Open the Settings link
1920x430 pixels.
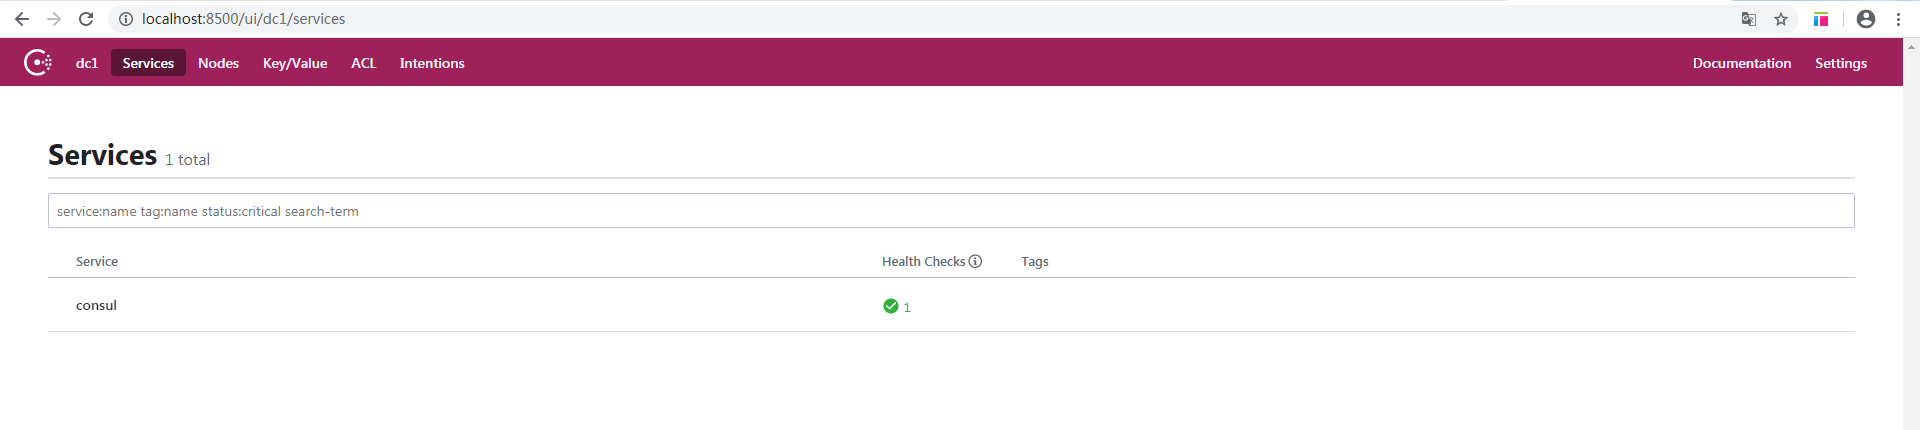1840,63
